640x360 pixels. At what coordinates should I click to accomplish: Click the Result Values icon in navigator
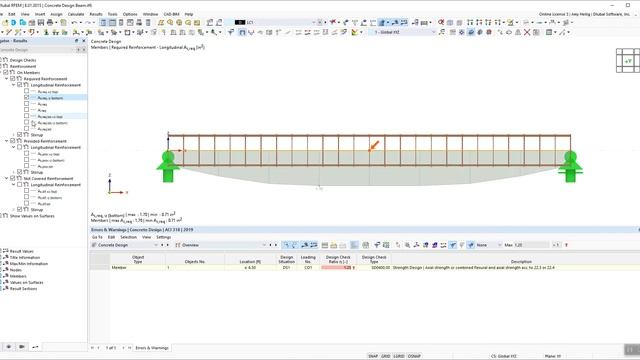6,251
